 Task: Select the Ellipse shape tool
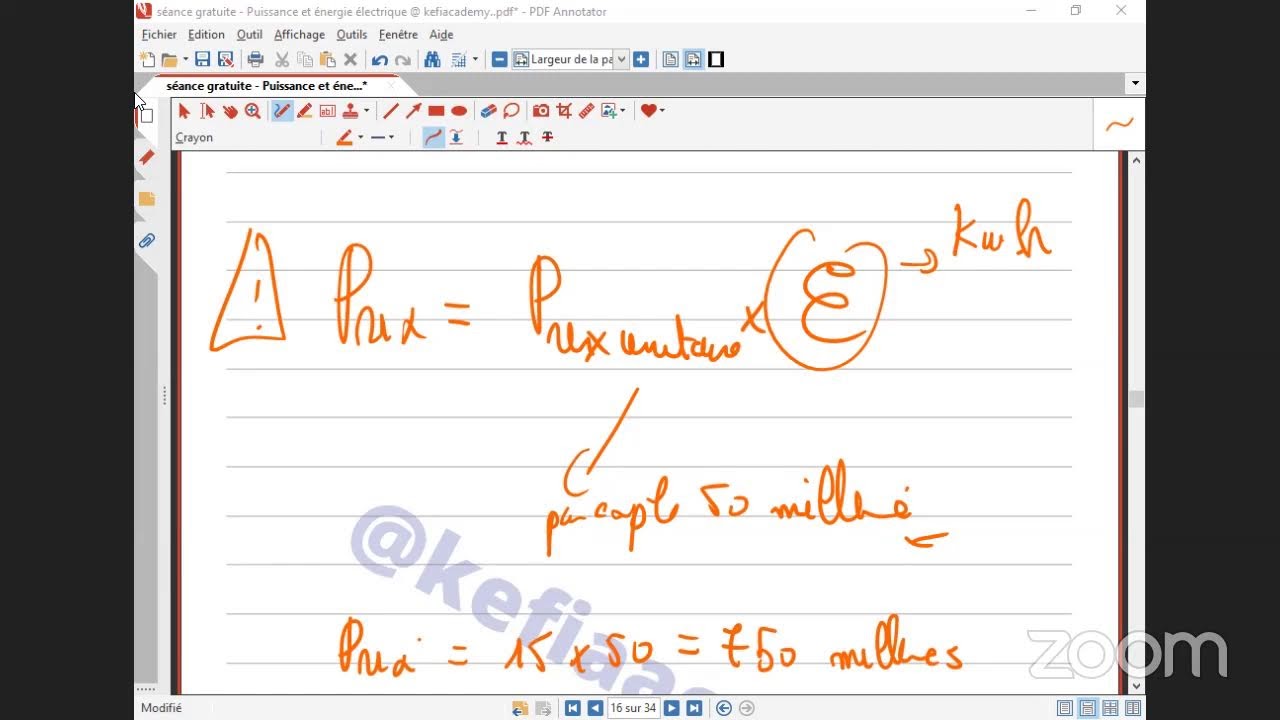[459, 111]
